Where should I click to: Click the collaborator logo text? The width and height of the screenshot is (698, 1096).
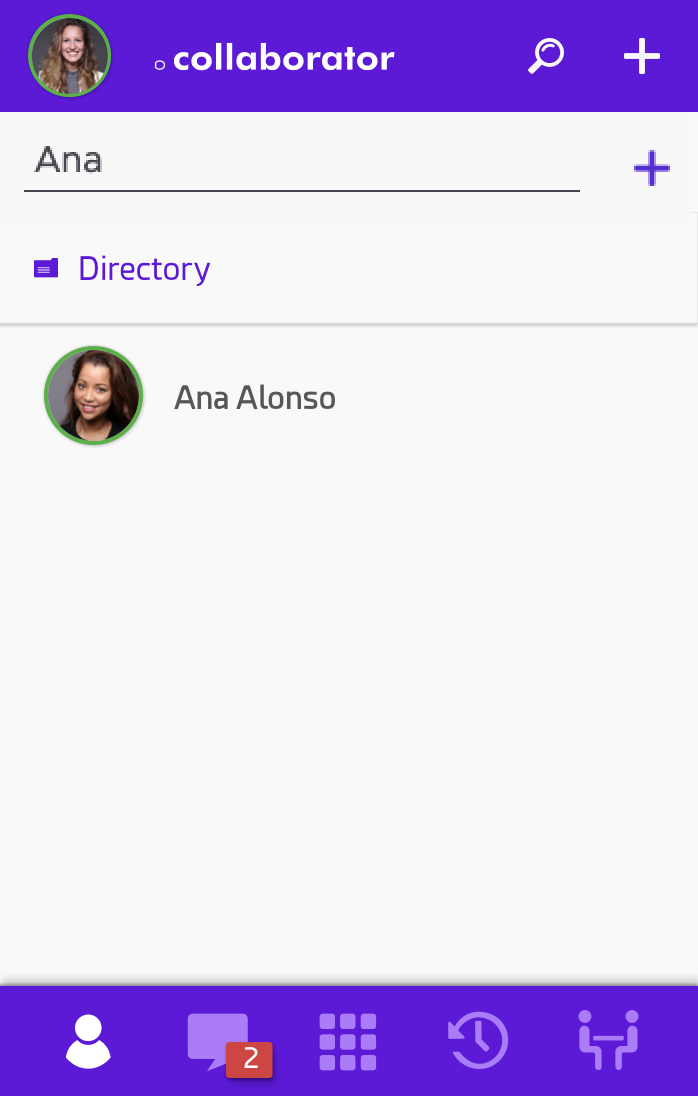coord(284,59)
